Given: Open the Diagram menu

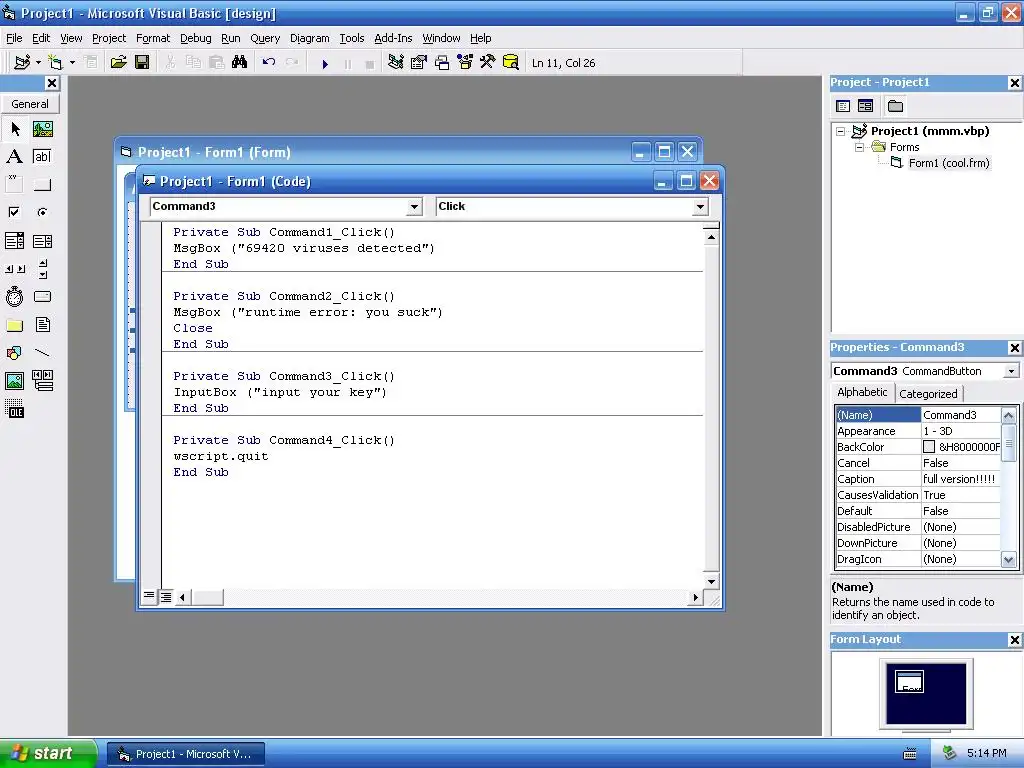Looking at the screenshot, I should coord(309,38).
